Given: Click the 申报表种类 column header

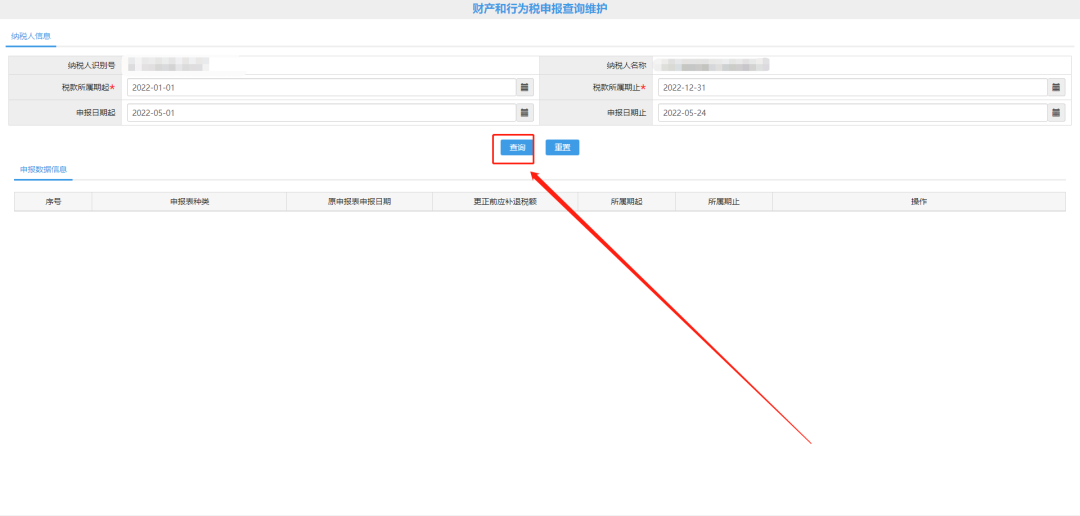Looking at the screenshot, I should tap(189, 202).
